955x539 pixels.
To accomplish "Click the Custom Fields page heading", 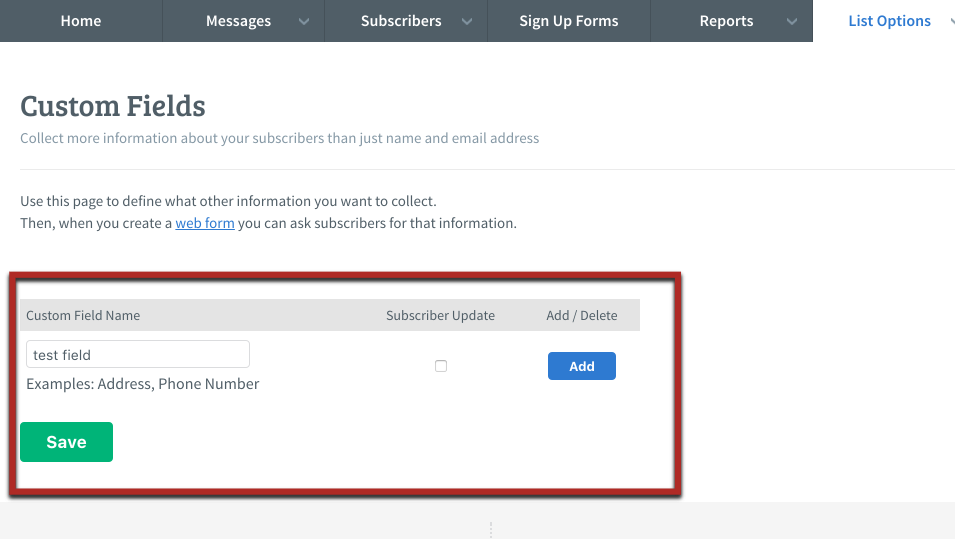I will (x=113, y=106).
